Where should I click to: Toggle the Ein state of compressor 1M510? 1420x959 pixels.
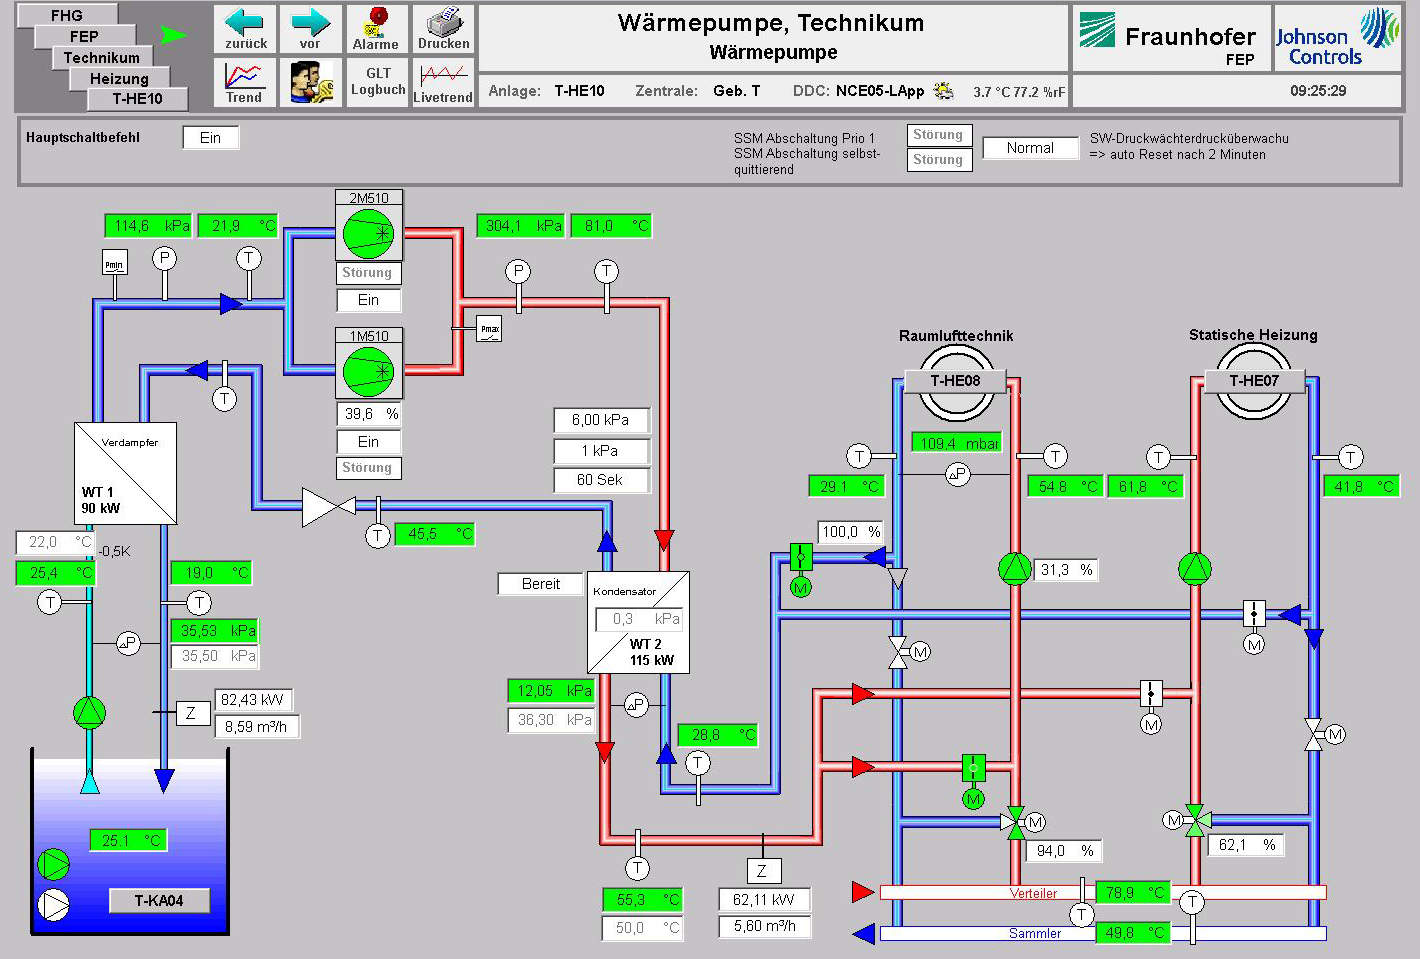coord(368,442)
